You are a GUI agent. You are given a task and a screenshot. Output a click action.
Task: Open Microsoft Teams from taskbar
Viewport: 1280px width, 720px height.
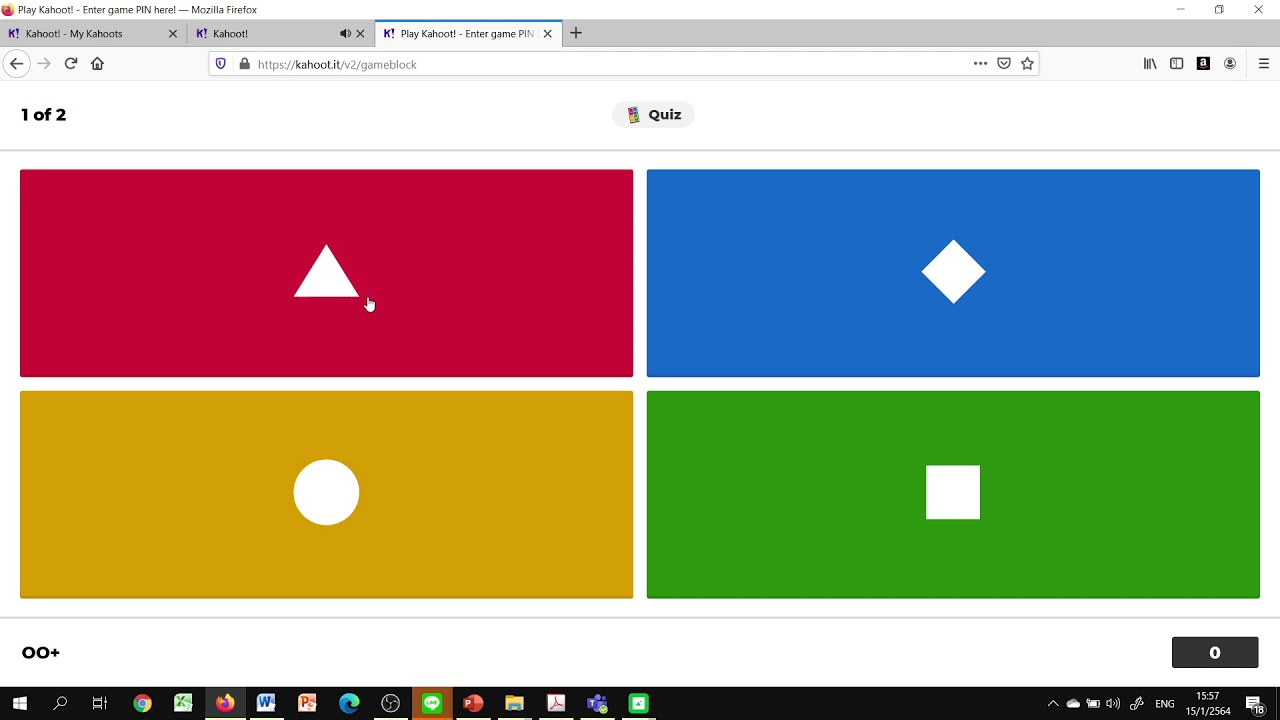pyautogui.click(x=597, y=704)
